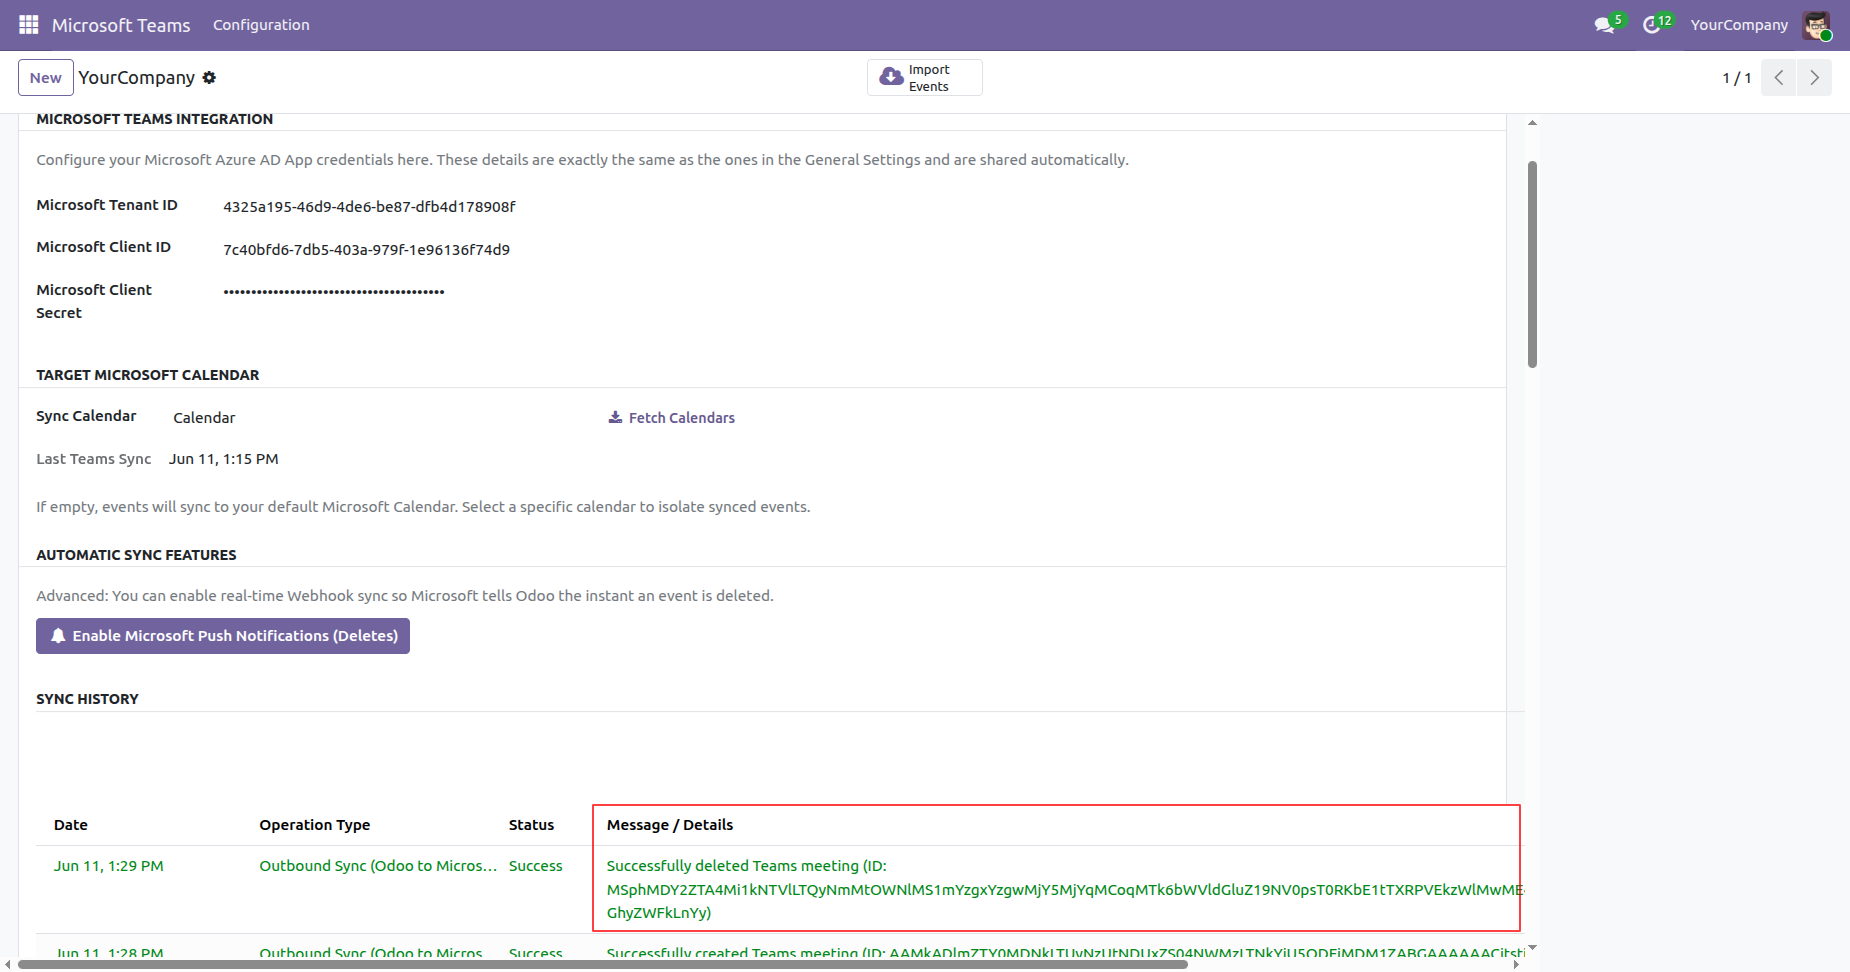Go to the next record arrow
This screenshot has width=1850, height=972.
click(x=1814, y=78)
